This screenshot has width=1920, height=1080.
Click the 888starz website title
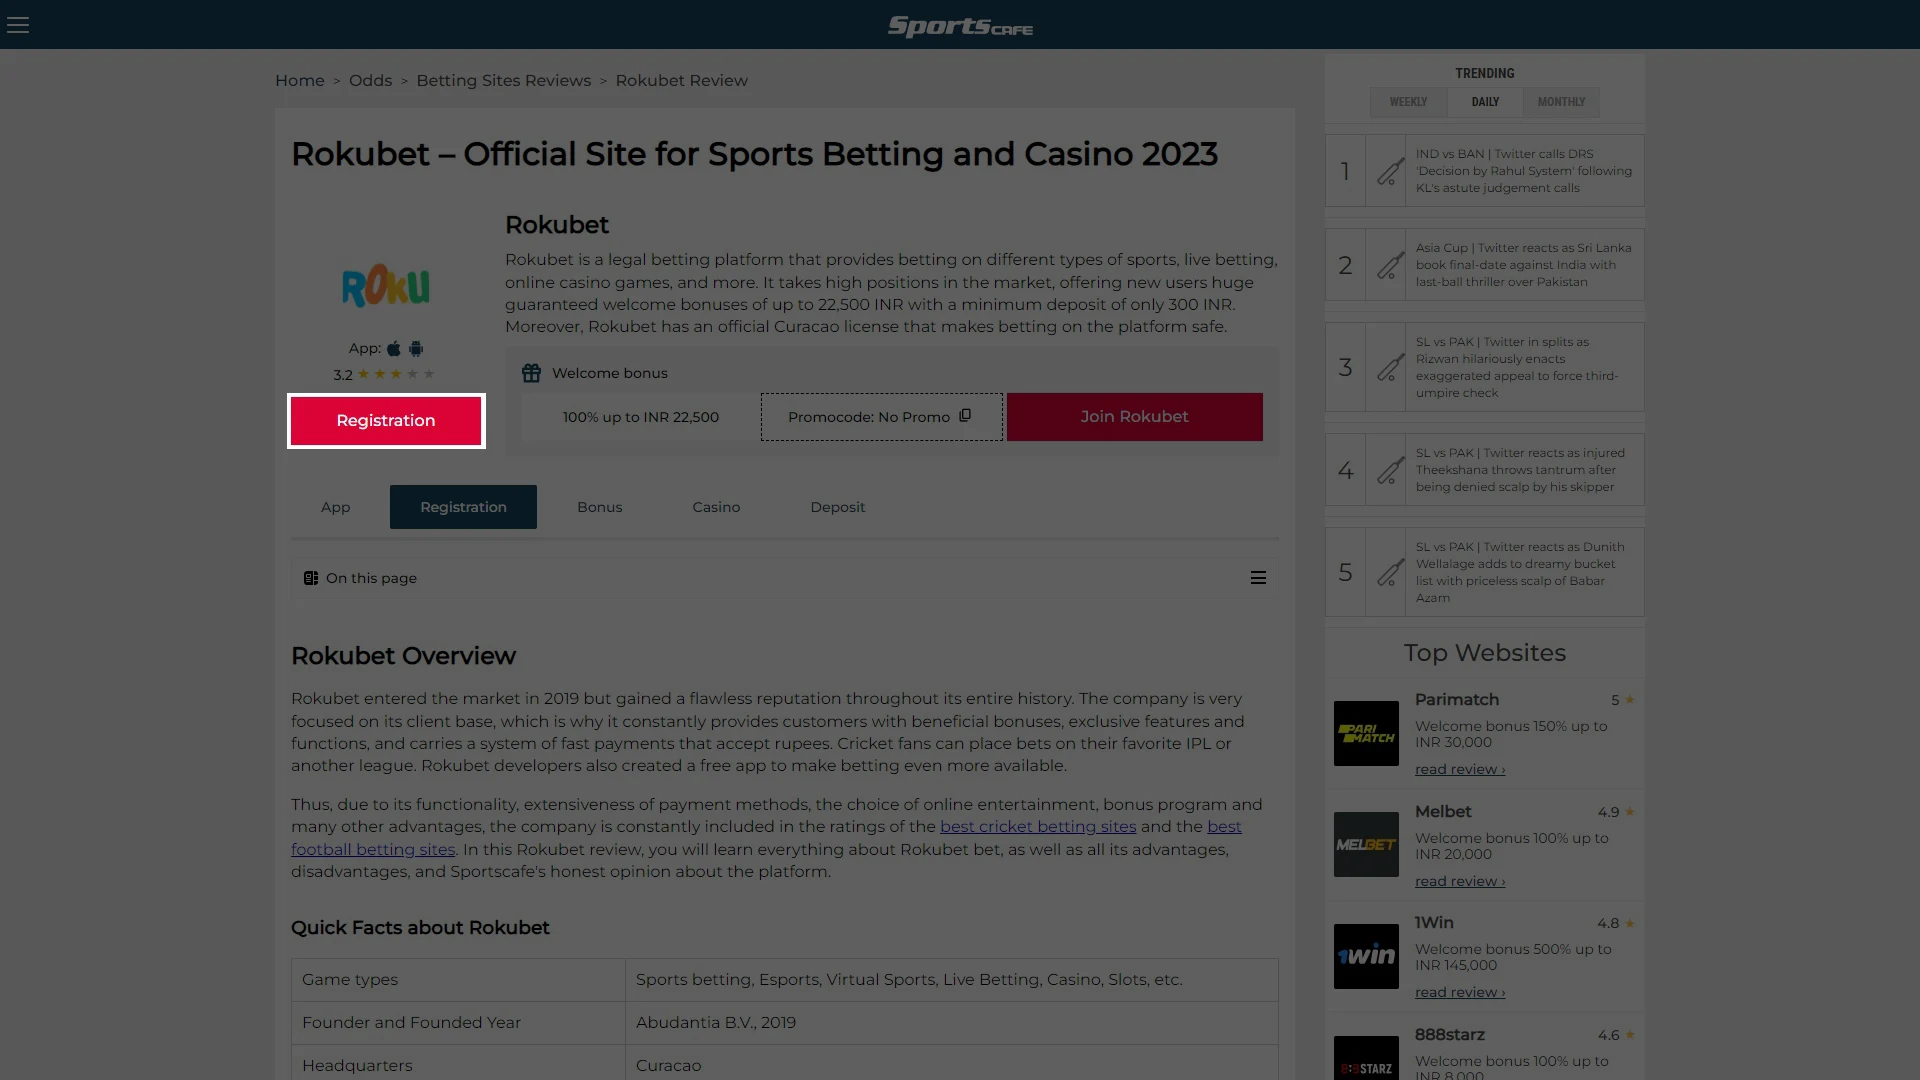pyautogui.click(x=1450, y=1035)
